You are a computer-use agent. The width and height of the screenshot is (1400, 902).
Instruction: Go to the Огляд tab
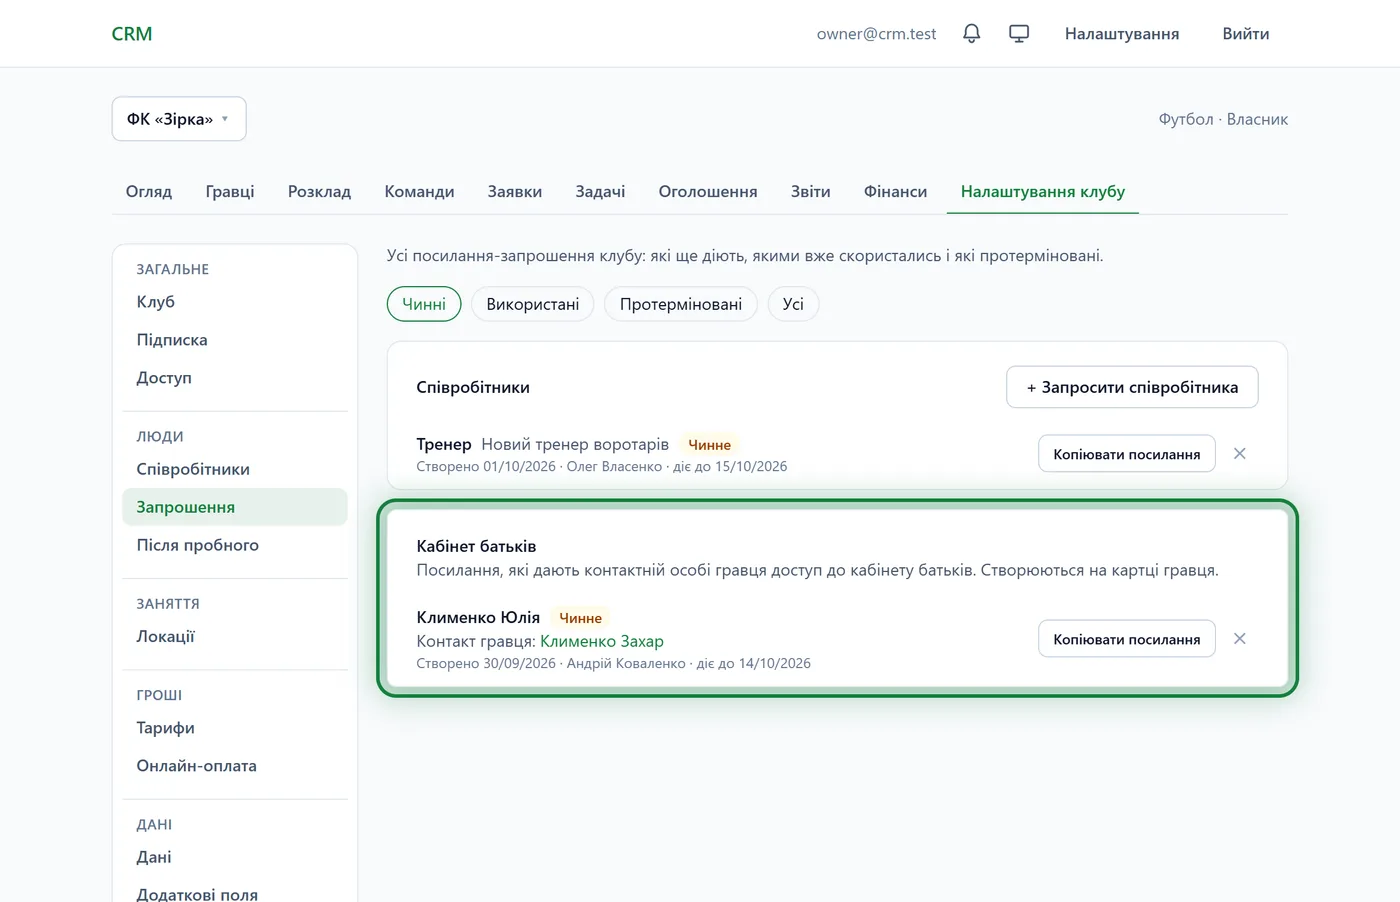click(149, 191)
